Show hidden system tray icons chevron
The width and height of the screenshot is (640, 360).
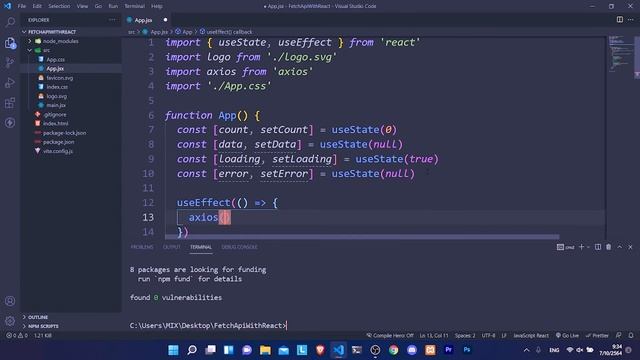[527, 350]
